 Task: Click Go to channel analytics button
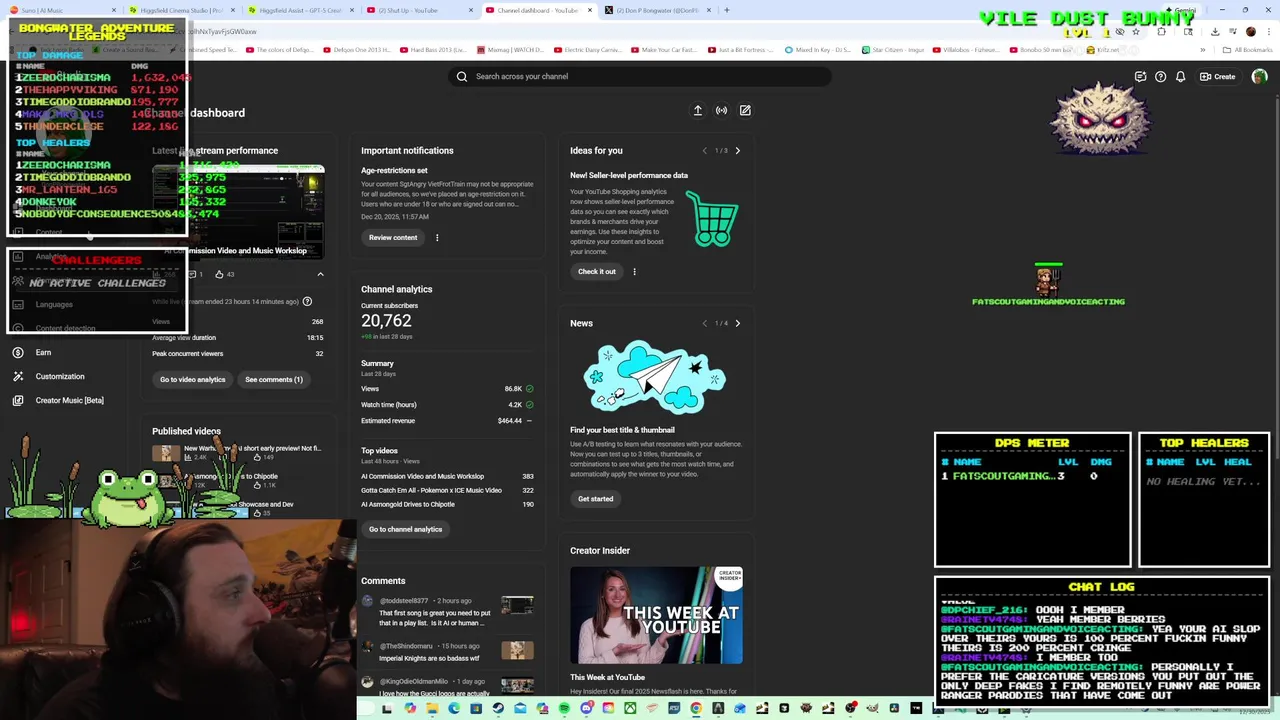click(405, 529)
